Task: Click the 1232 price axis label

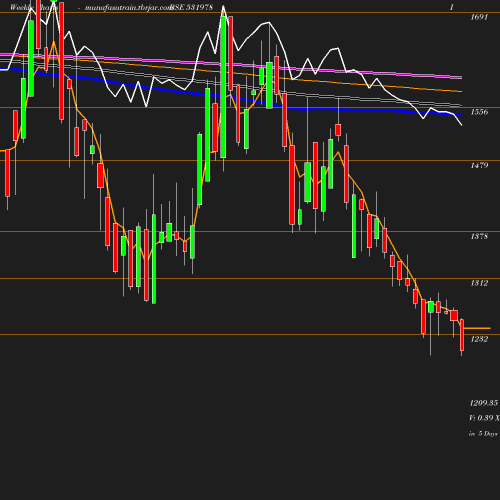Action: tap(479, 339)
